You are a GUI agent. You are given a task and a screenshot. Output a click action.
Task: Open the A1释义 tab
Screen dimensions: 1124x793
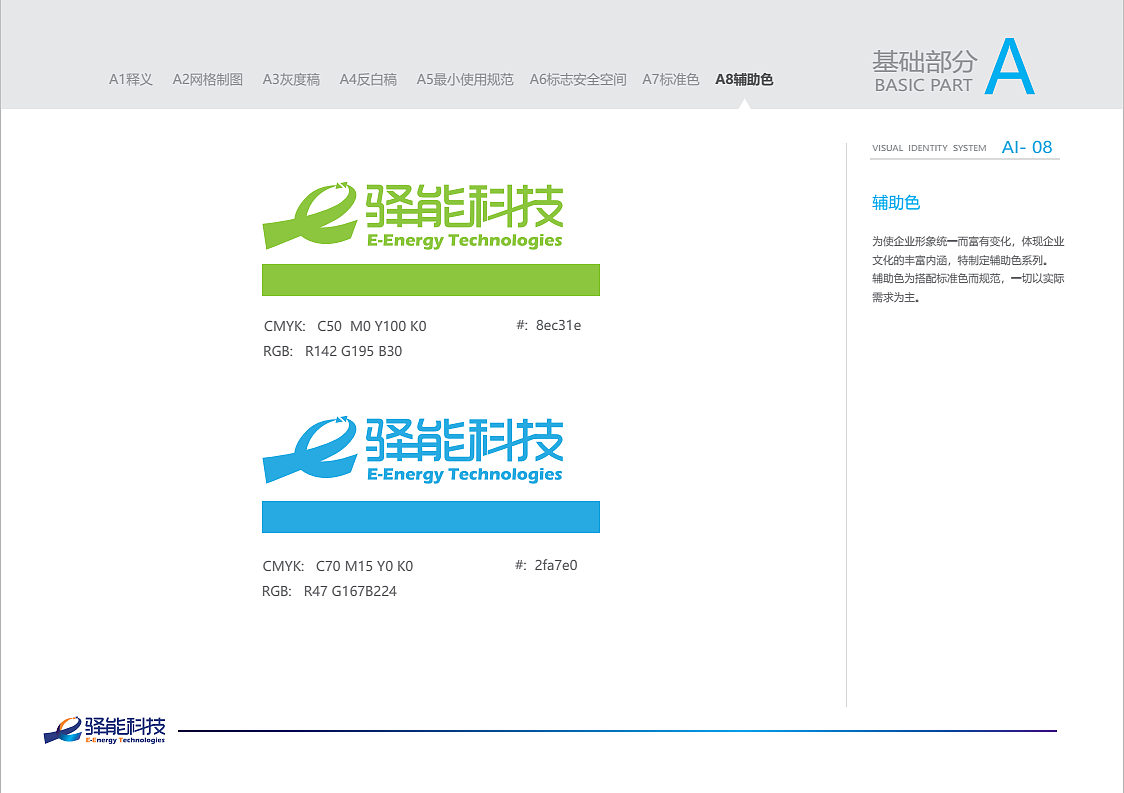(x=130, y=80)
